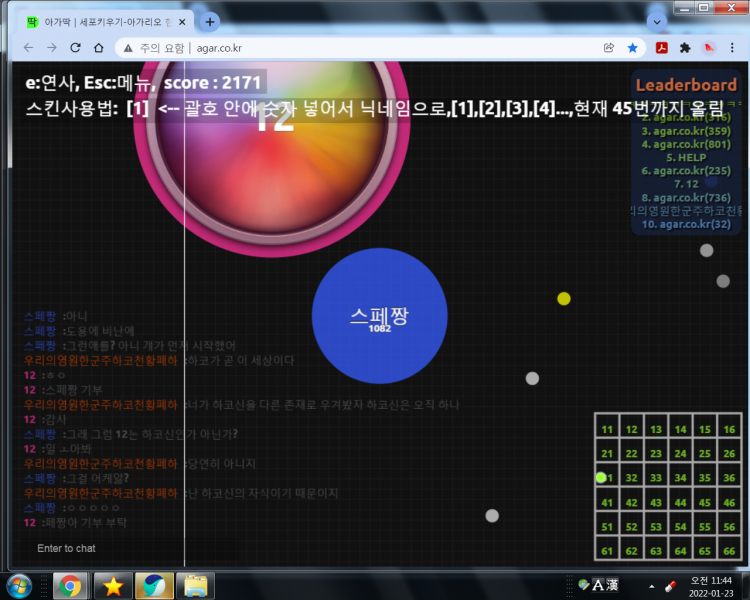Click the address bar URL agar.co.kr
750x600 pixels.
pyautogui.click(x=219, y=48)
